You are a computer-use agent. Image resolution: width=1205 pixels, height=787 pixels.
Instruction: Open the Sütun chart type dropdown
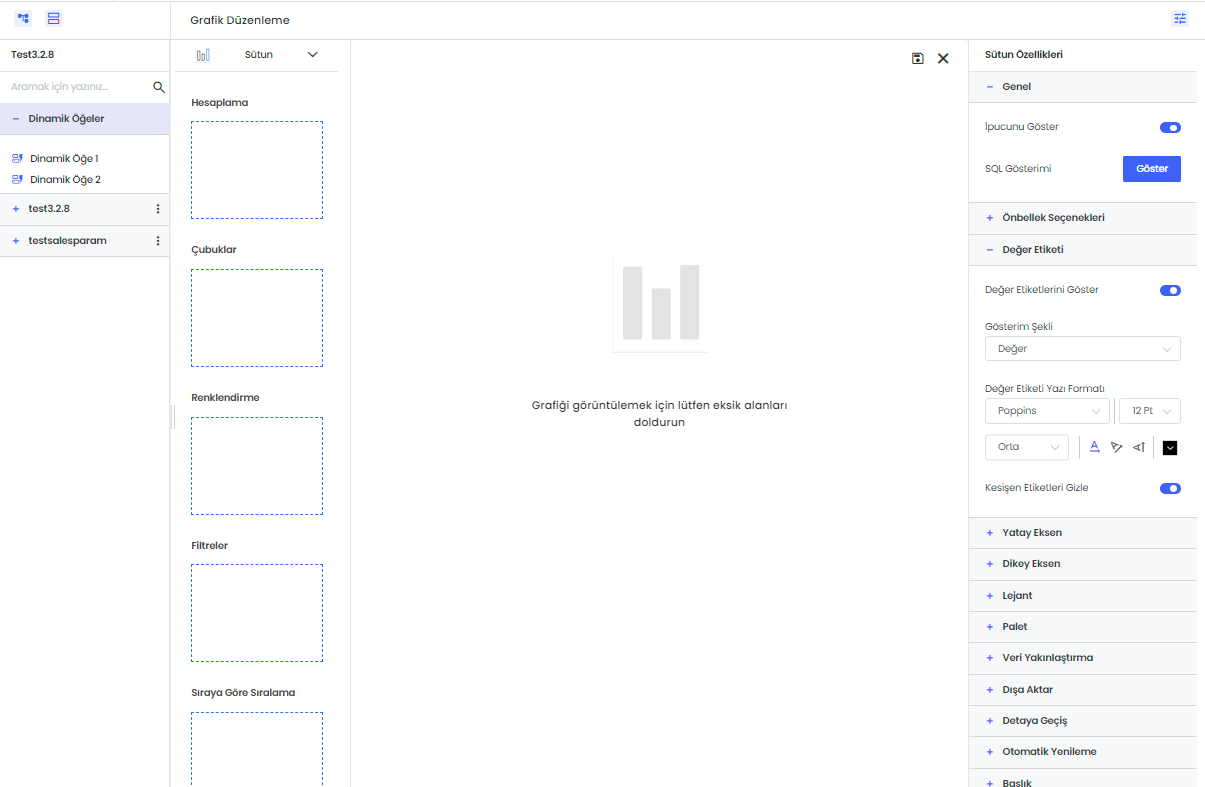point(258,55)
